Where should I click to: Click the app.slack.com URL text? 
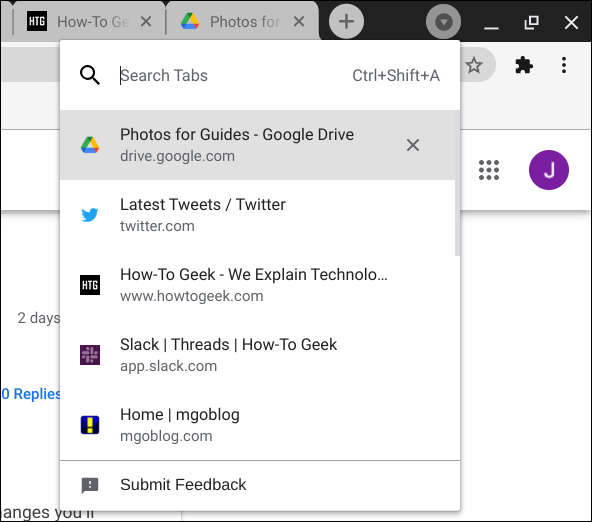click(168, 366)
